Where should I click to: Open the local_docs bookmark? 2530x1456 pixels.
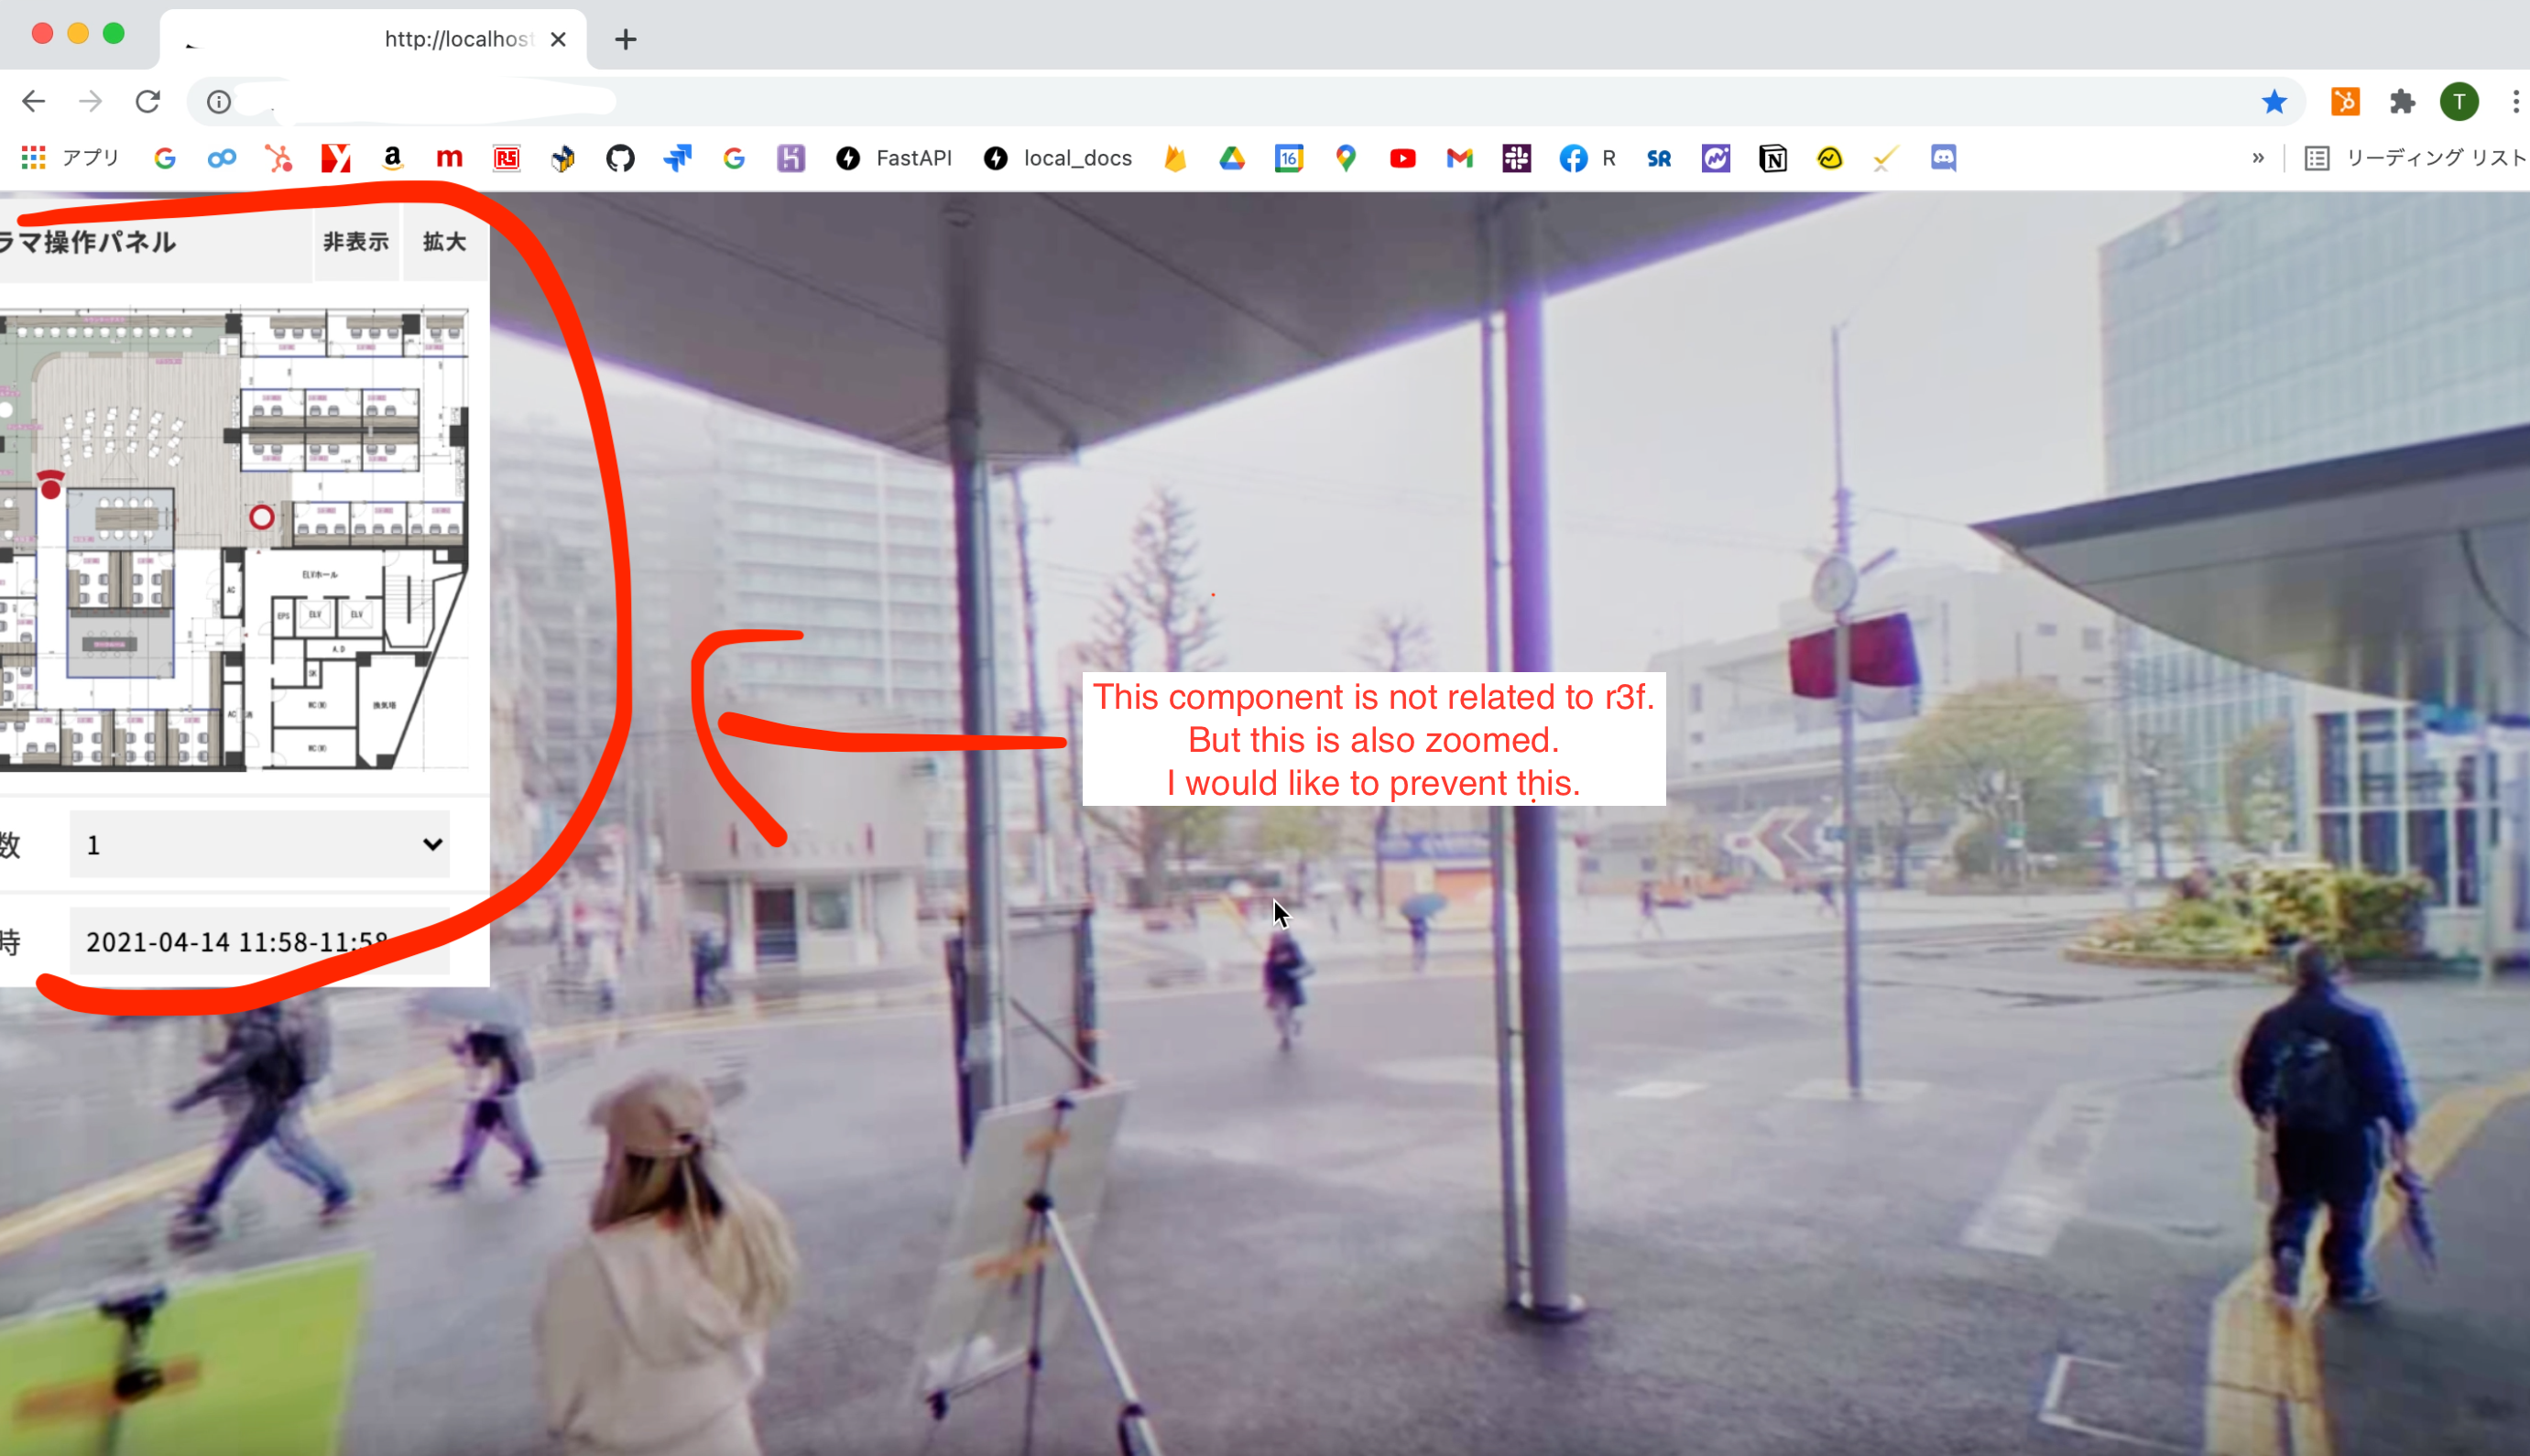click(x=1058, y=158)
